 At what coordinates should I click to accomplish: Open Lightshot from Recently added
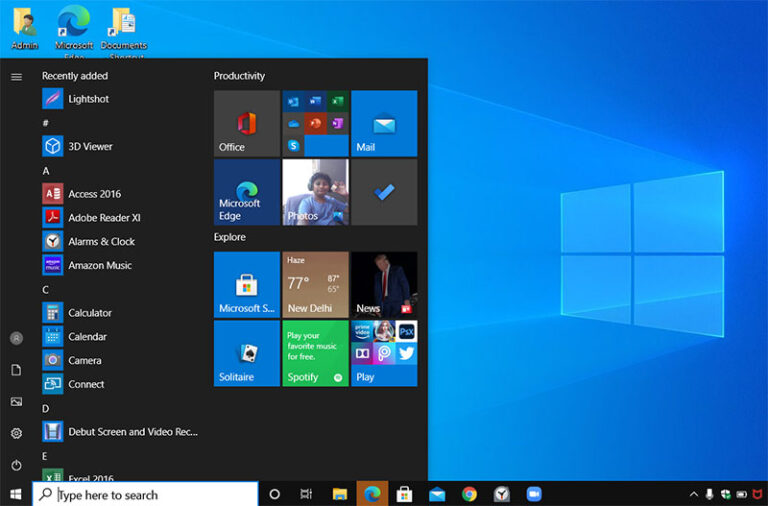88,99
